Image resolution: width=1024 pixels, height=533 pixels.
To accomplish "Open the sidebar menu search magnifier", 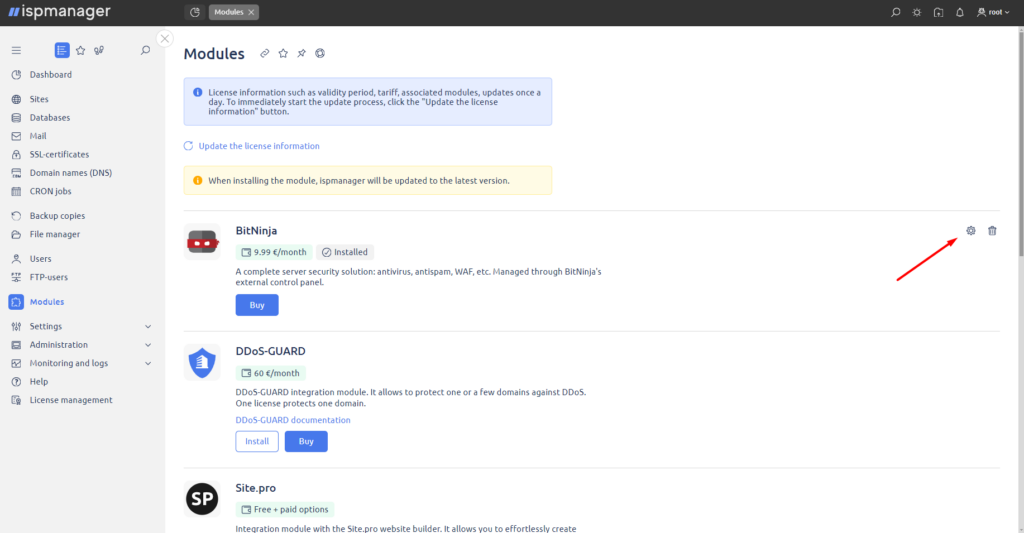I will [x=145, y=50].
